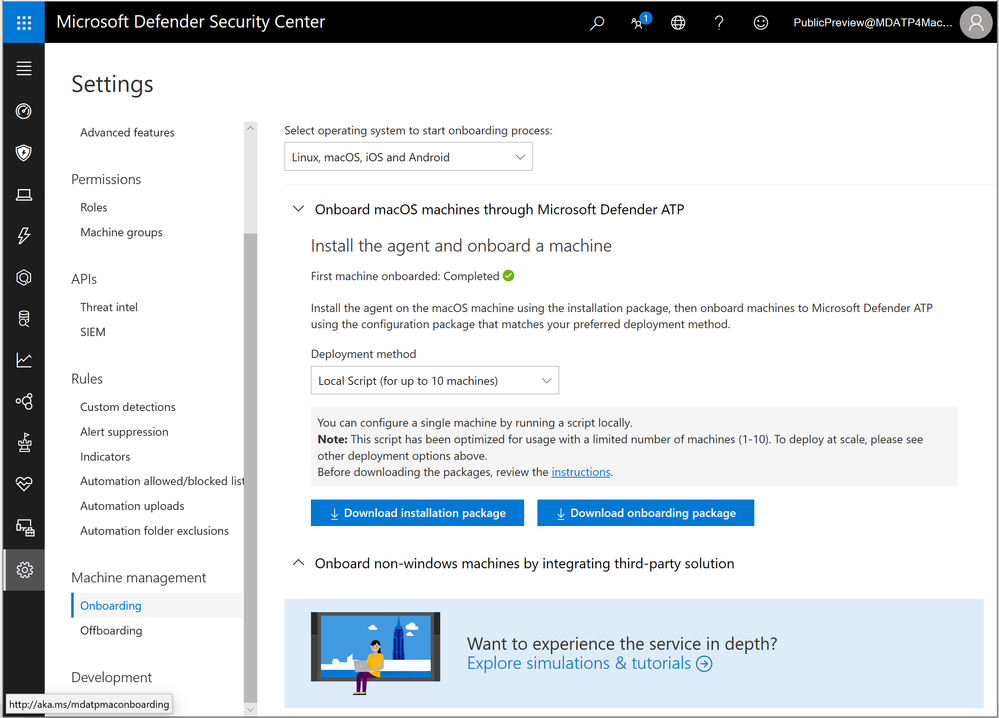Collapse the Onboard macOS machines section
Screen dimensions: 999x718
[298, 209]
